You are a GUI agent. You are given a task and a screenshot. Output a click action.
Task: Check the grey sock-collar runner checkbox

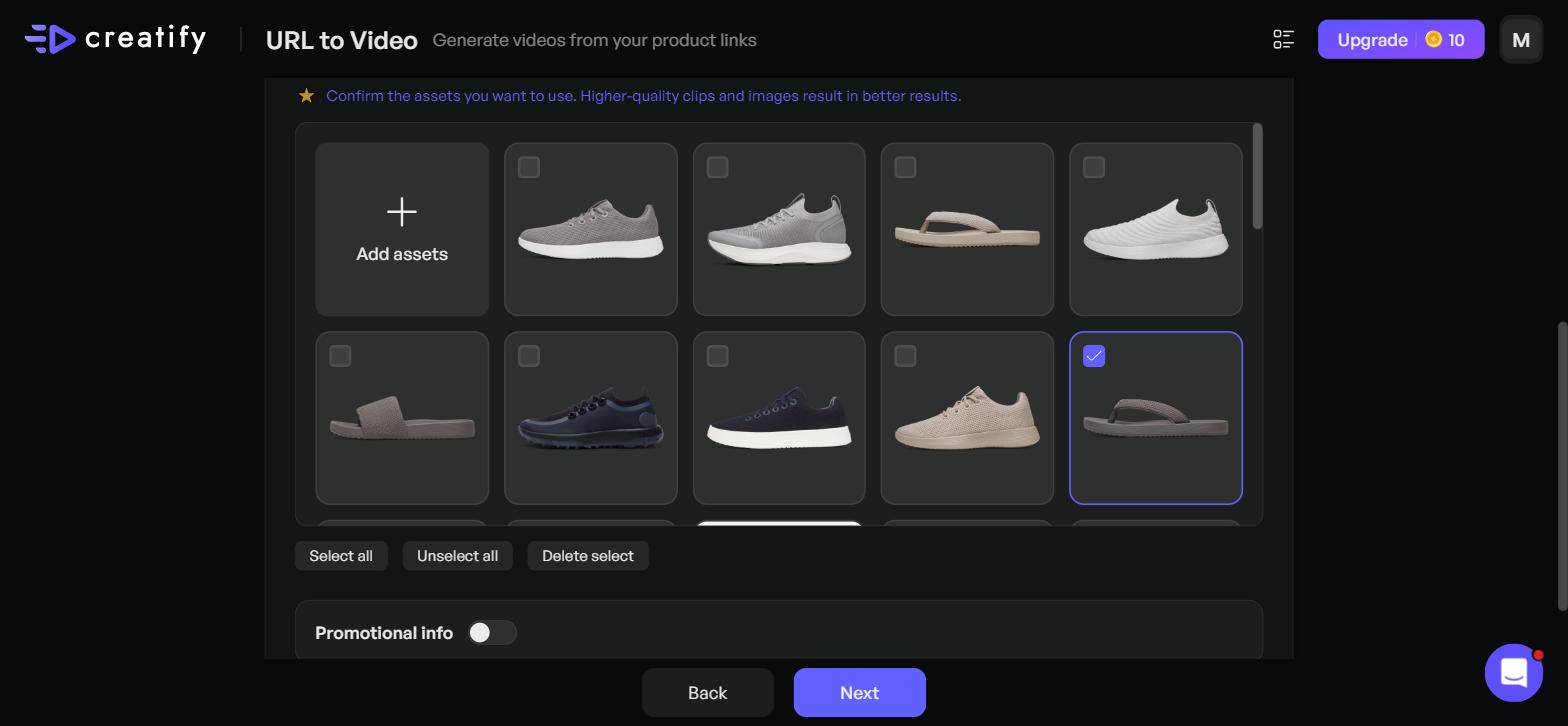[x=717, y=167]
